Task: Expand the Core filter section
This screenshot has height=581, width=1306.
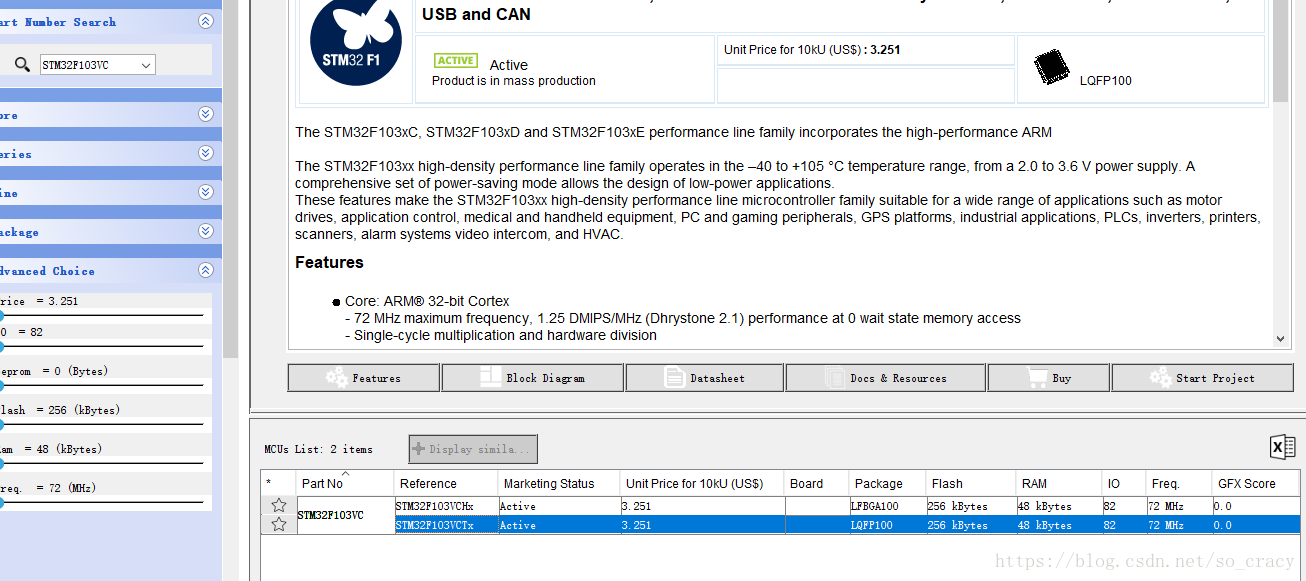Action: pyautogui.click(x=206, y=114)
